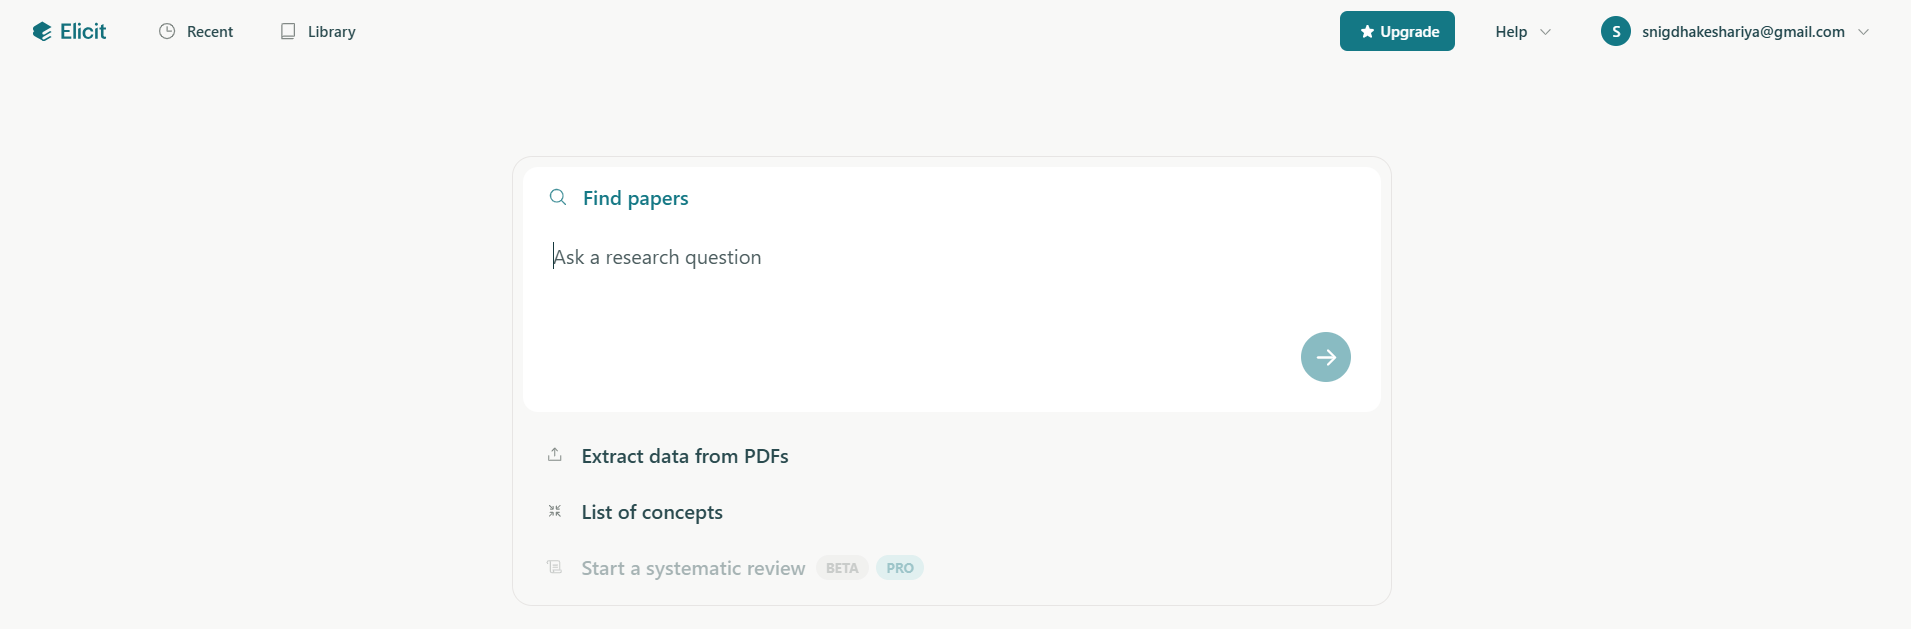Go to the Library page
This screenshot has height=629, width=1911.
(331, 32)
